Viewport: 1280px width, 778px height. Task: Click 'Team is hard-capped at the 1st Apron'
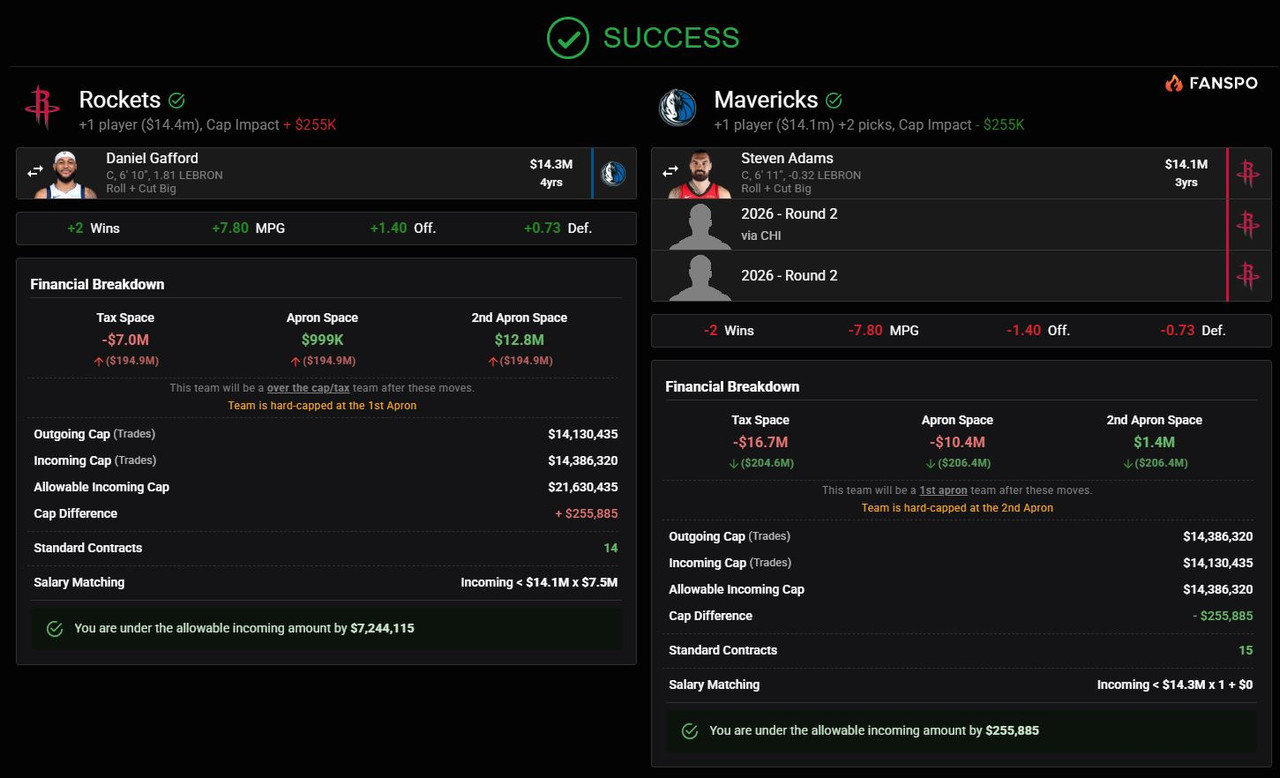(322, 406)
